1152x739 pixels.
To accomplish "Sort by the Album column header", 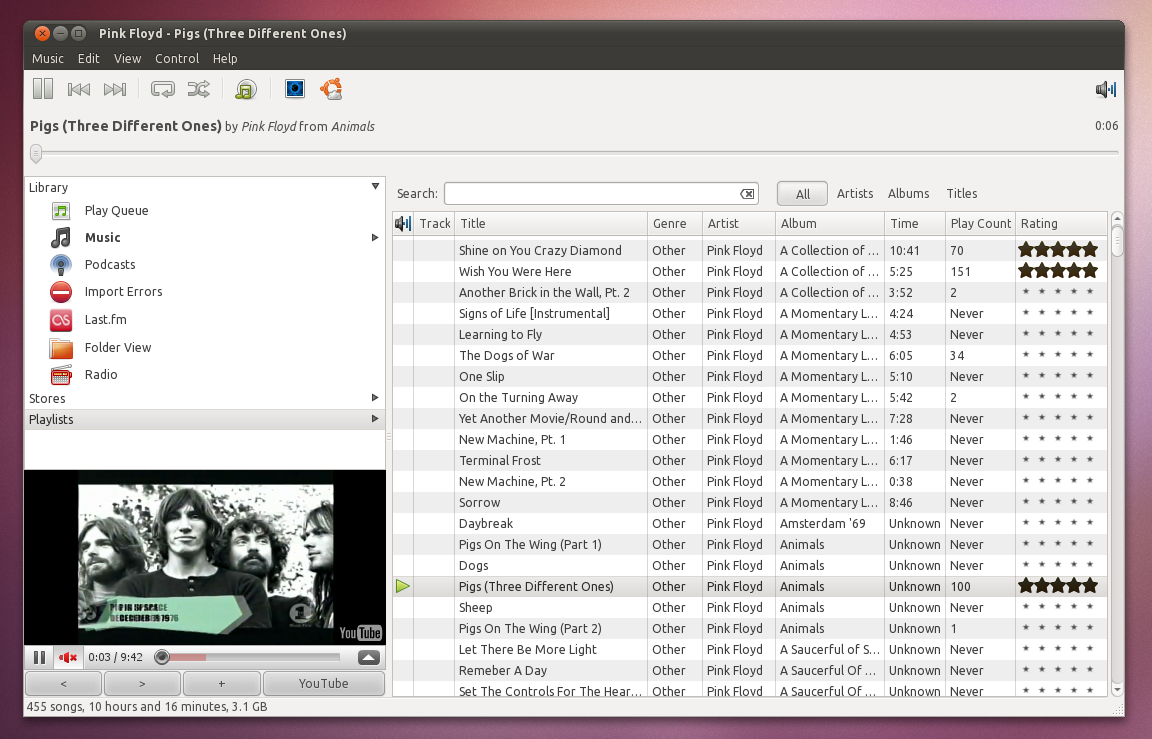I will coord(829,223).
